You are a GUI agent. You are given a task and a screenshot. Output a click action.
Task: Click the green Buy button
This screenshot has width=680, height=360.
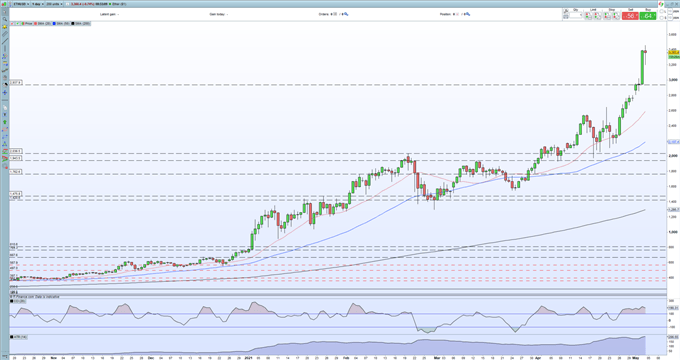pyautogui.click(x=648, y=16)
